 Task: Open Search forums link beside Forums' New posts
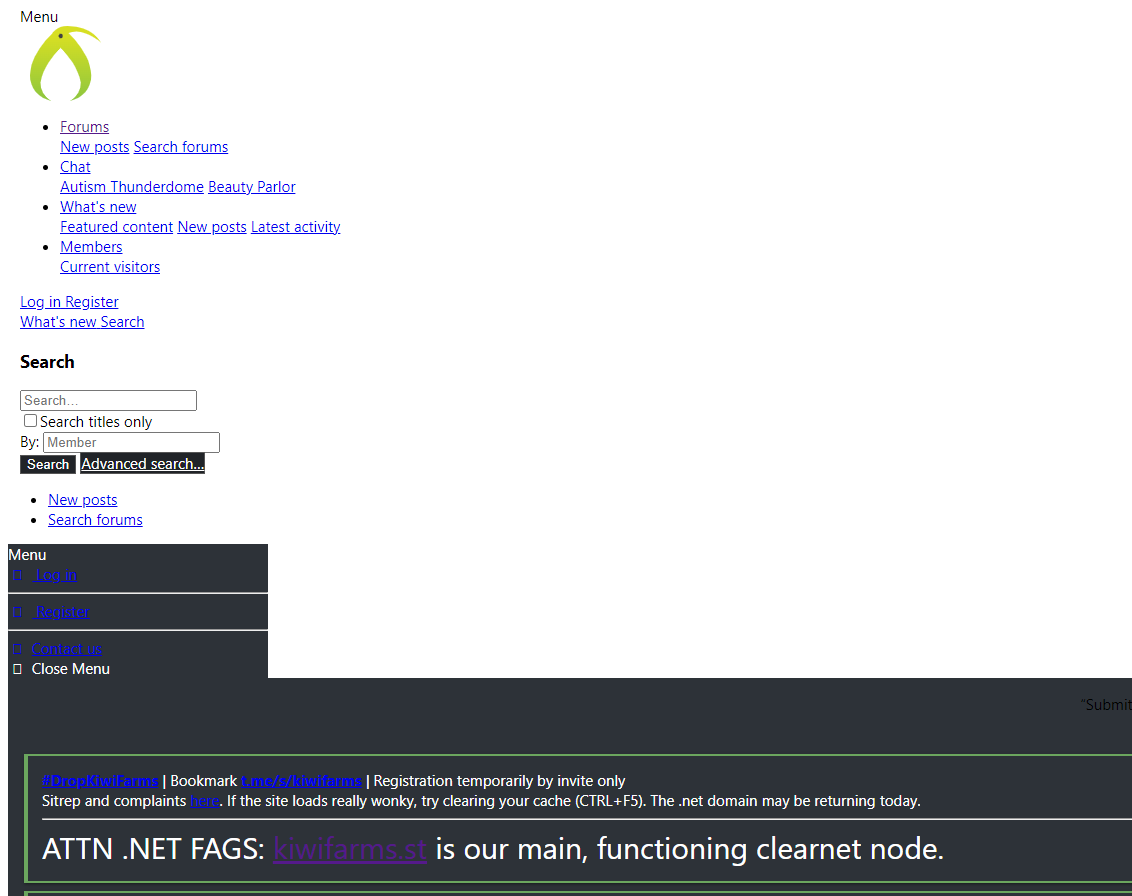click(x=180, y=147)
